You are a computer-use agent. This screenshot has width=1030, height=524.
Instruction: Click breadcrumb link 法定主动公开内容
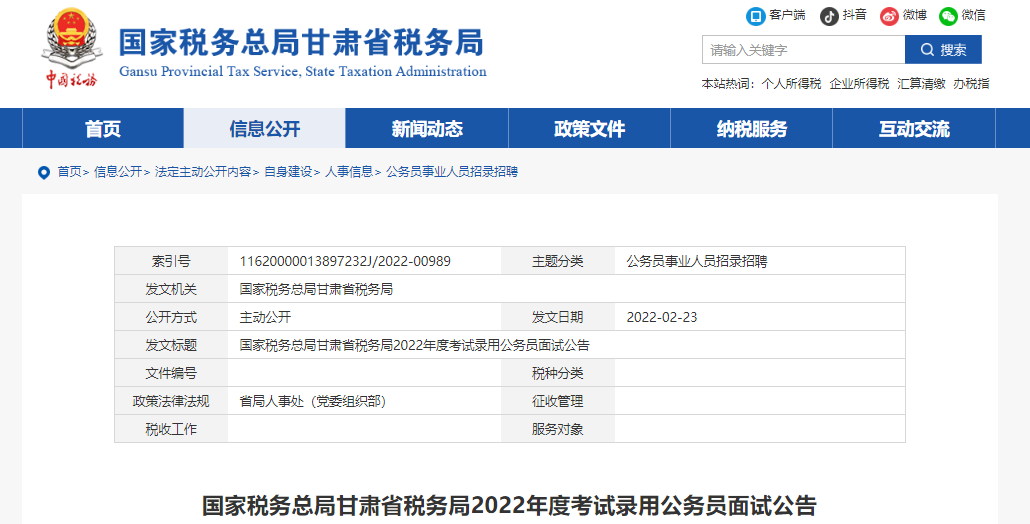(x=203, y=172)
